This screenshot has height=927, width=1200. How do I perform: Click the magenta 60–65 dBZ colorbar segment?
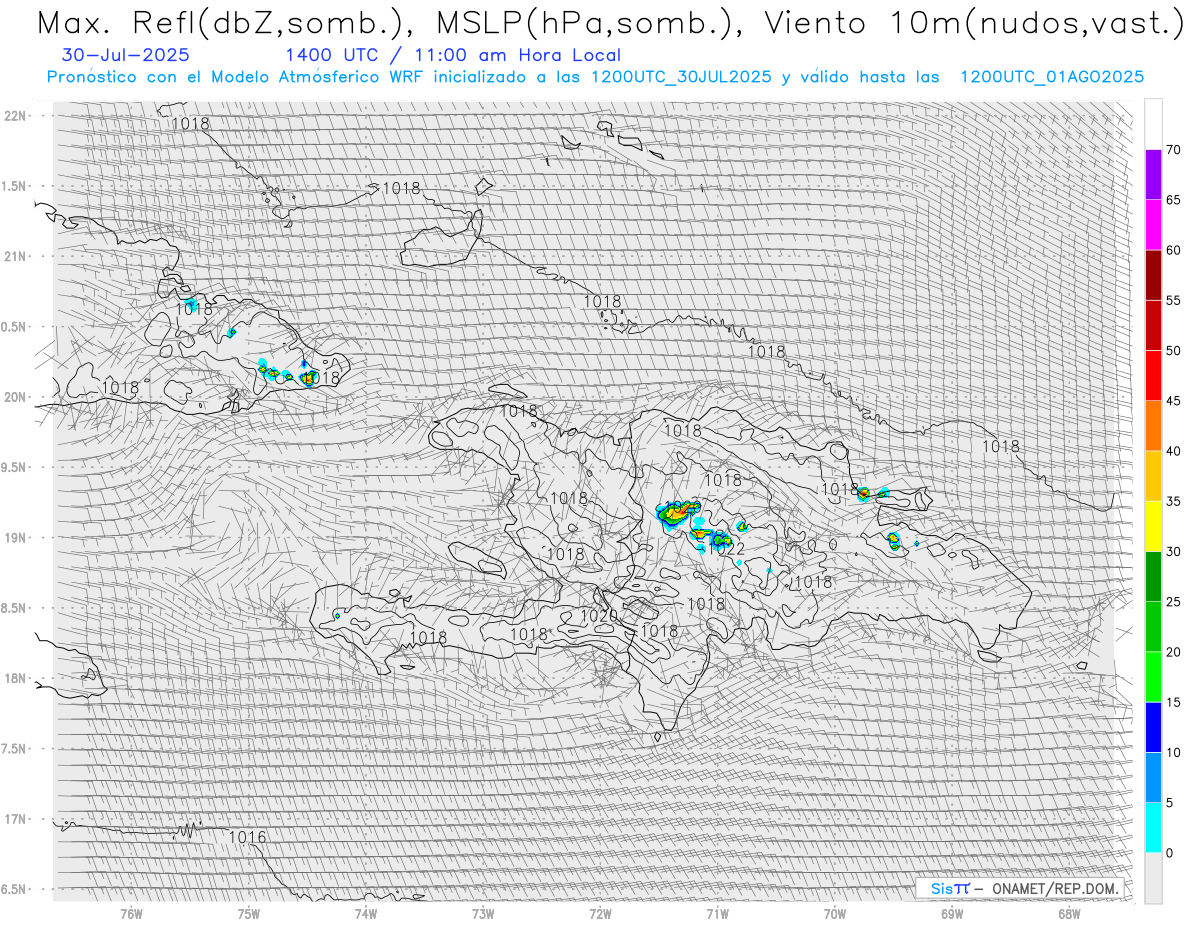click(x=1153, y=225)
